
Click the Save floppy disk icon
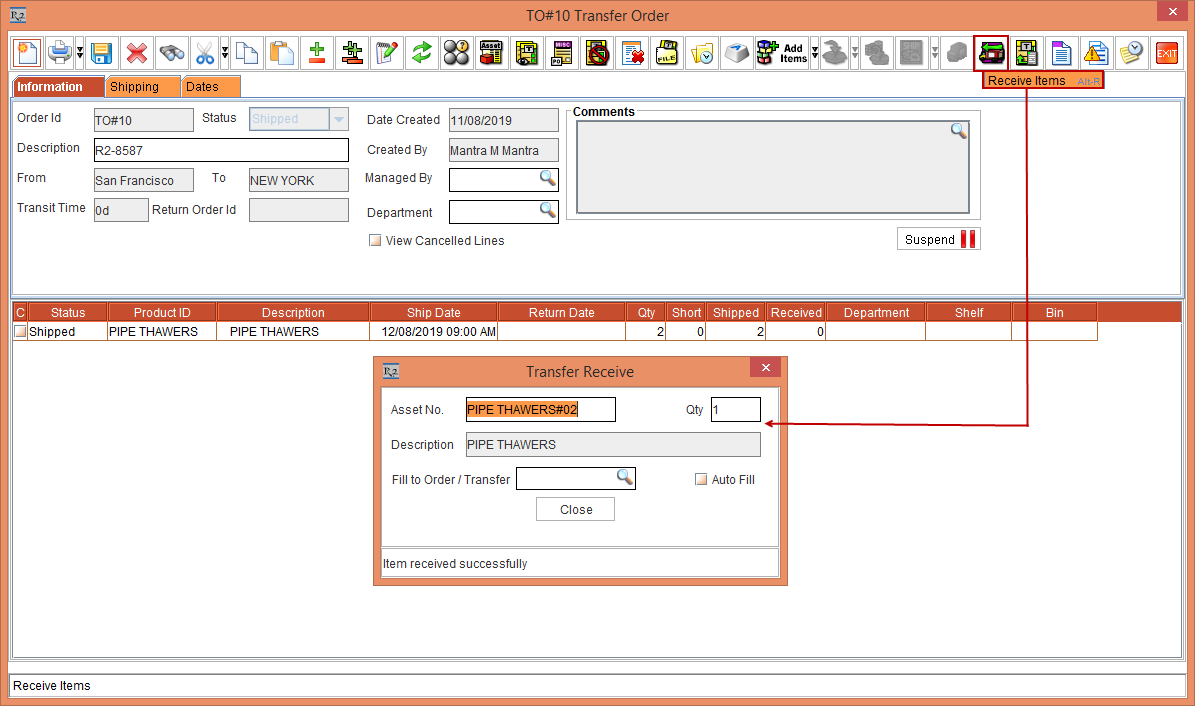point(100,53)
